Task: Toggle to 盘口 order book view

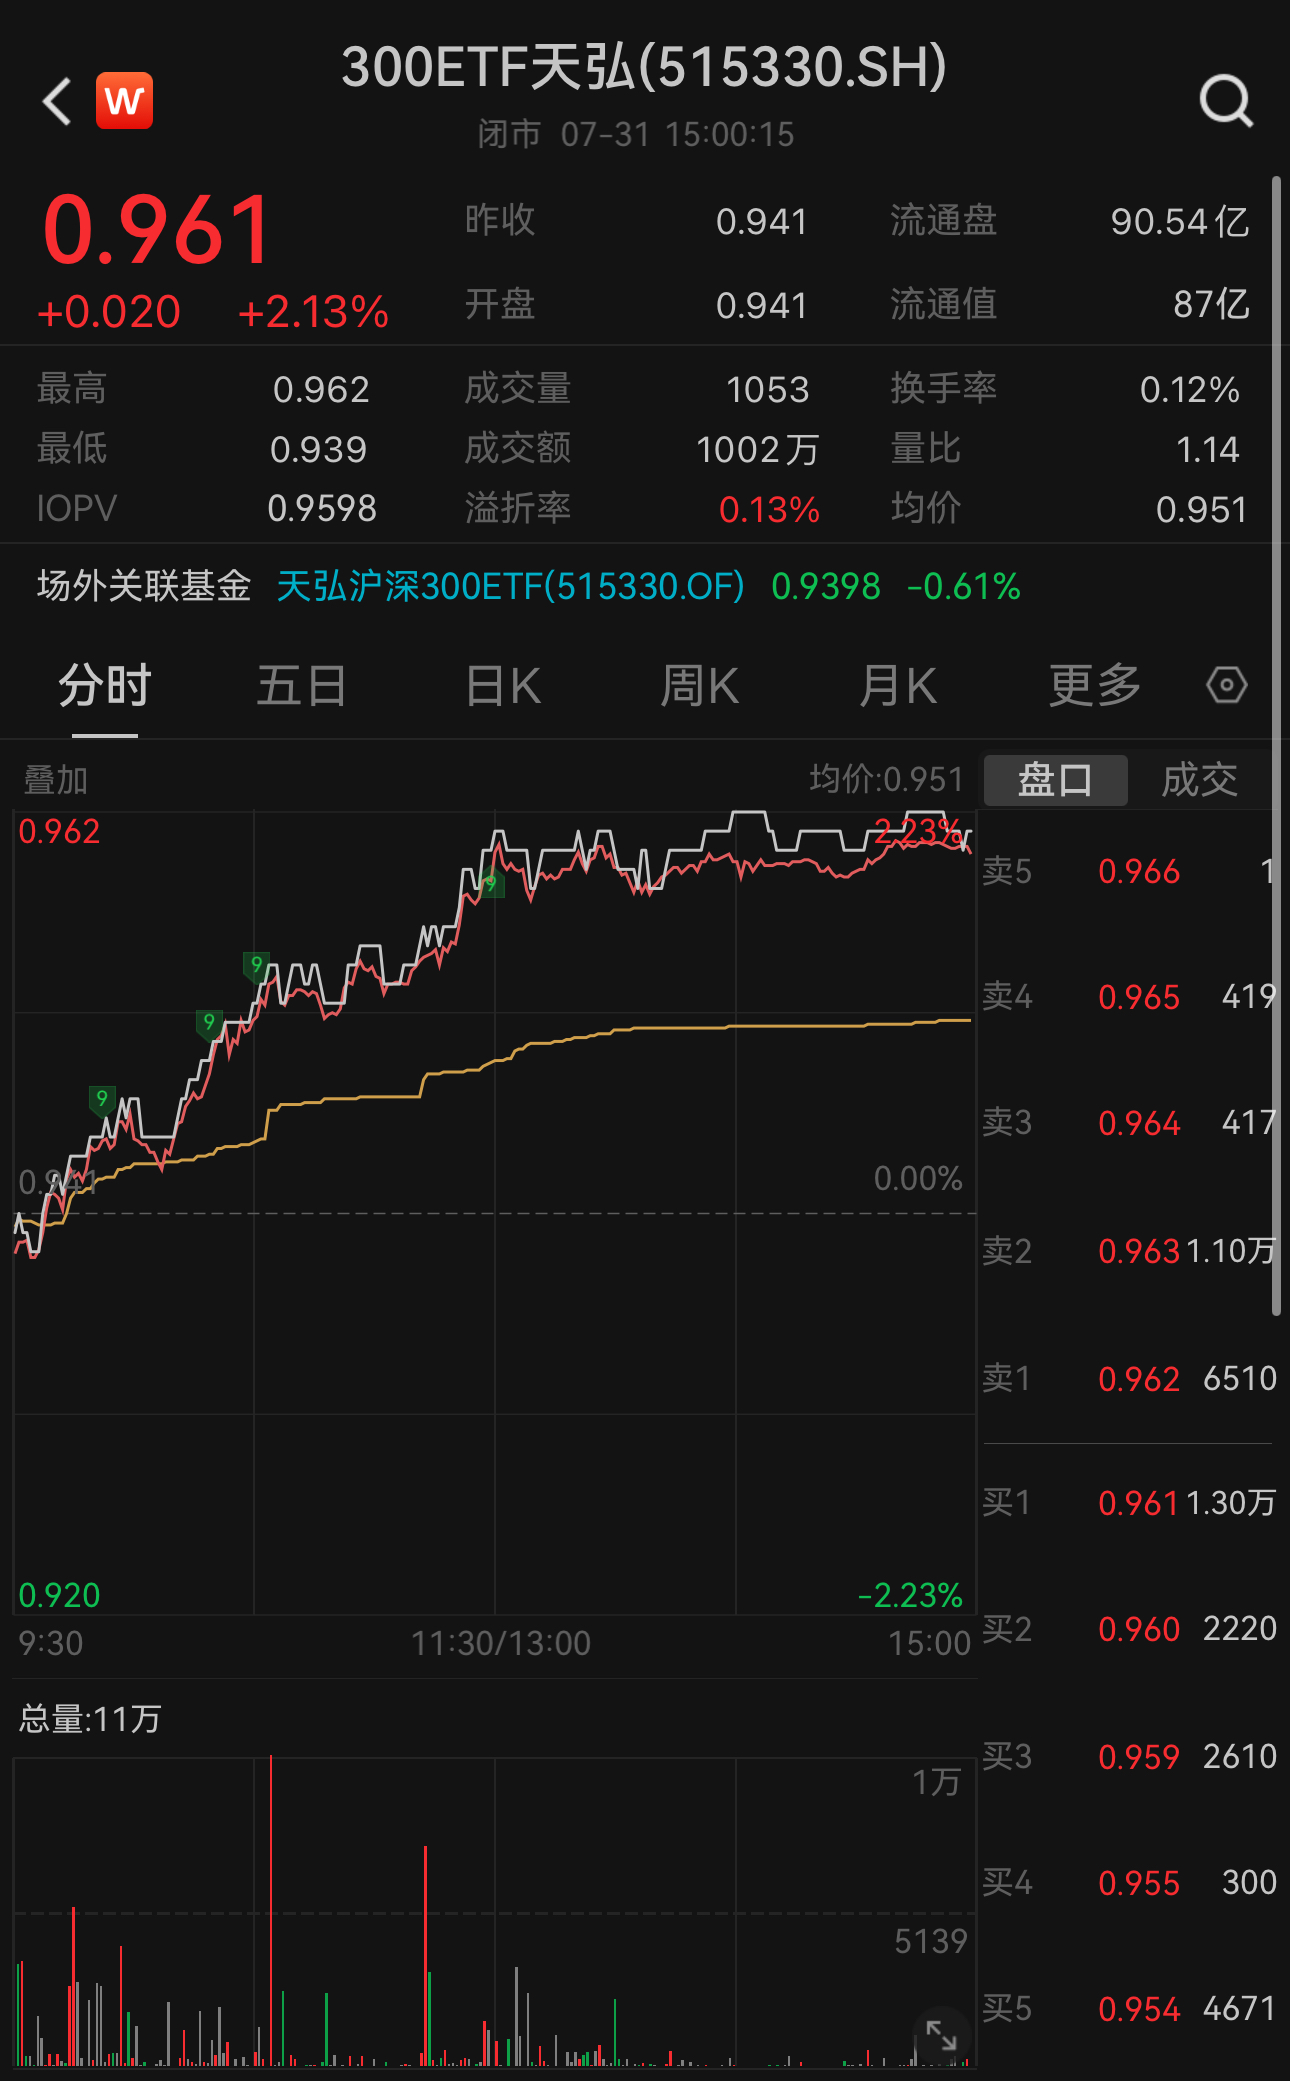Action: pos(1055,780)
